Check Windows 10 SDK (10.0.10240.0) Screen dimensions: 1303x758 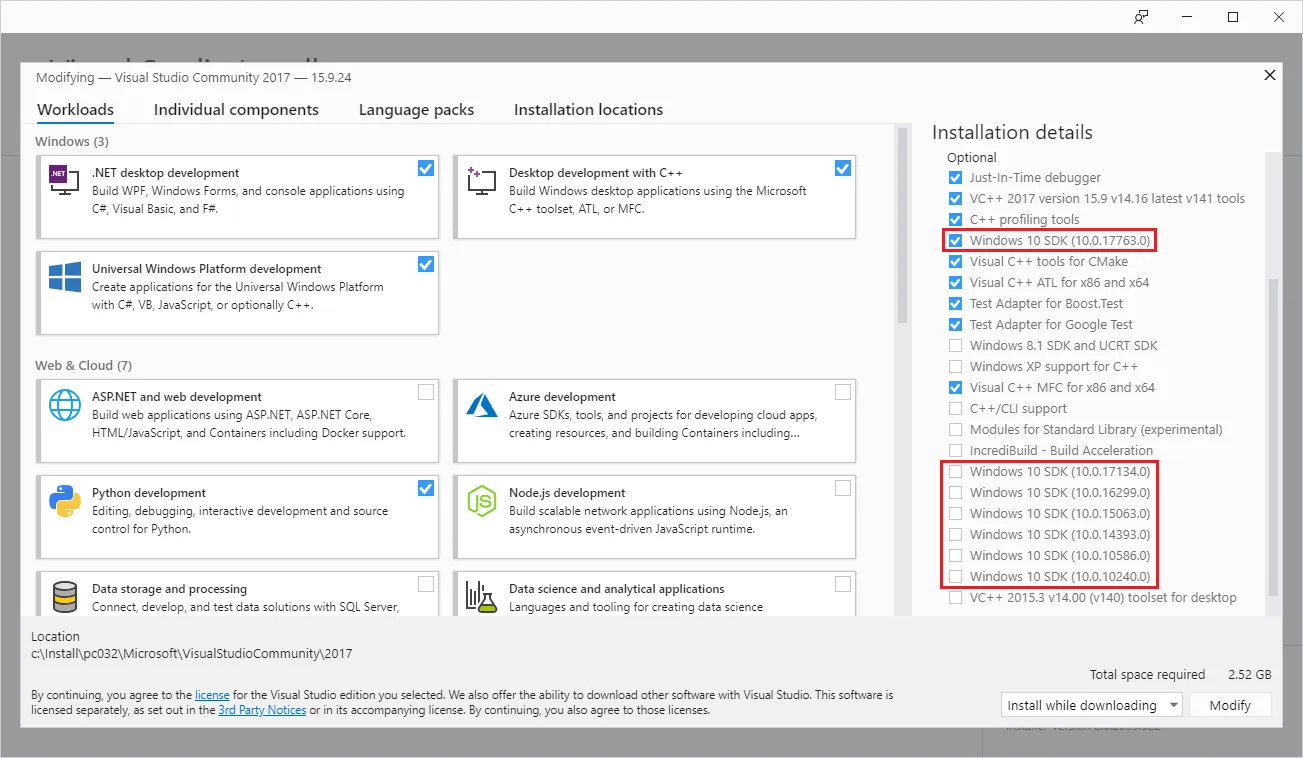pyautogui.click(x=955, y=577)
